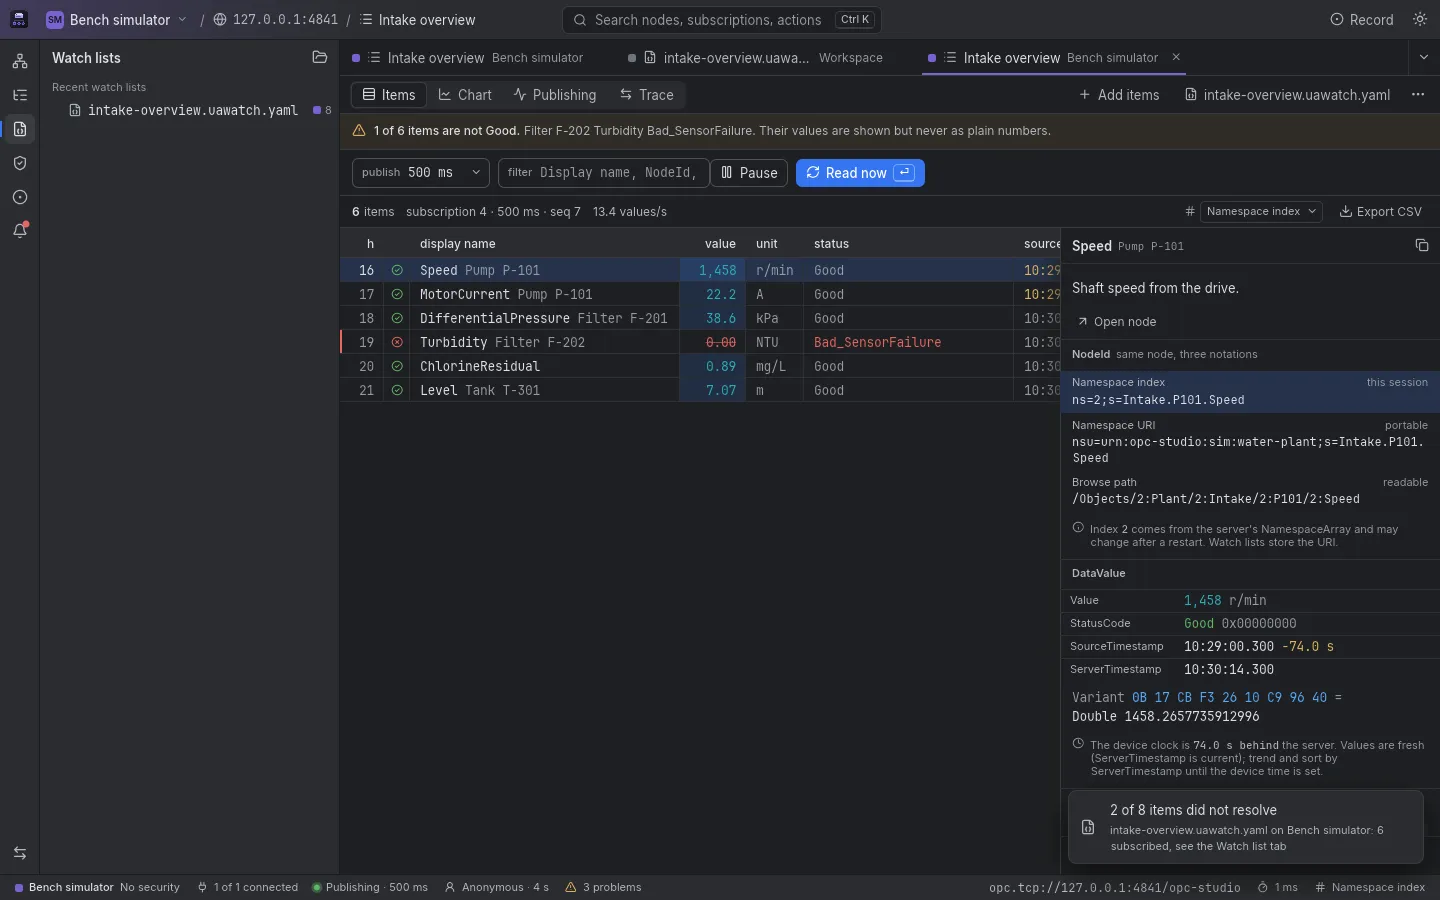Open intake-overview.uawatch.yaml in Recent watch lists

pyautogui.click(x=193, y=110)
